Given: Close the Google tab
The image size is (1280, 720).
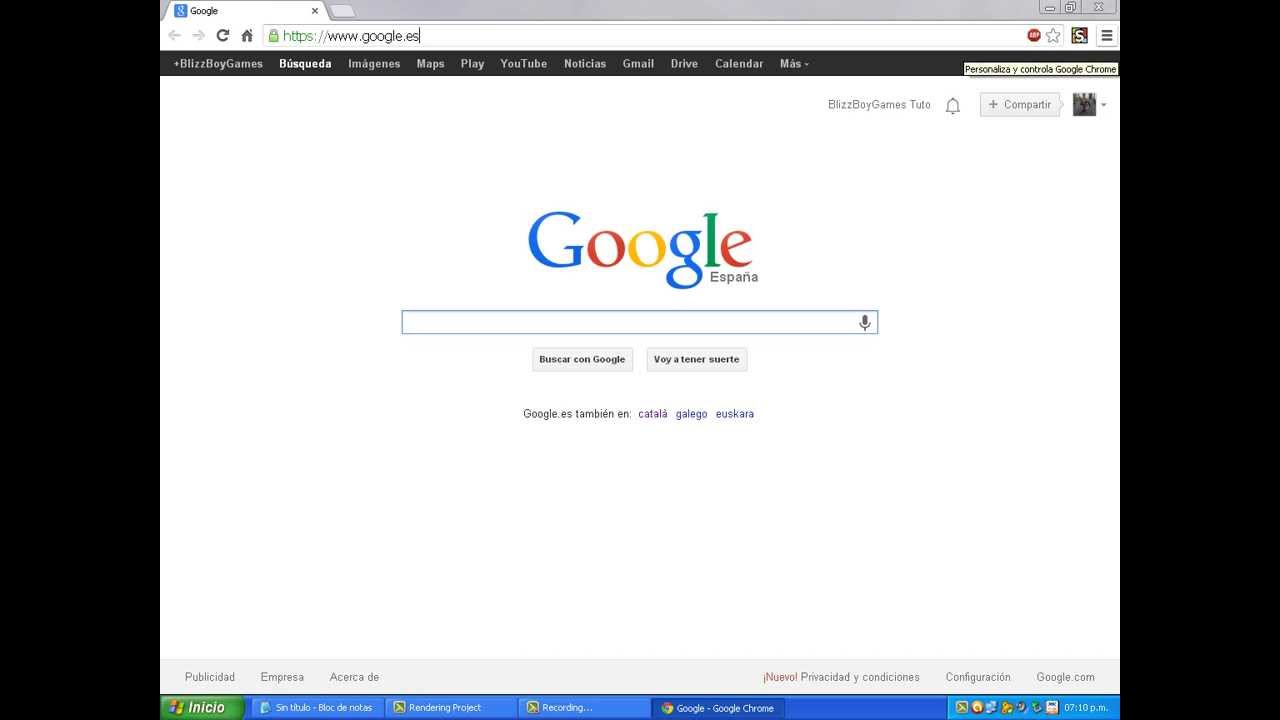Looking at the screenshot, I should [314, 11].
